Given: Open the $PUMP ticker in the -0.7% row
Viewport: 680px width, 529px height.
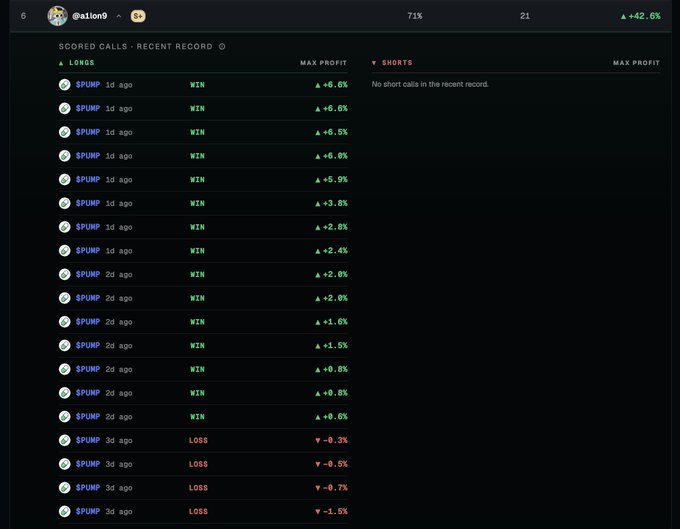Looking at the screenshot, I should pyautogui.click(x=88, y=487).
